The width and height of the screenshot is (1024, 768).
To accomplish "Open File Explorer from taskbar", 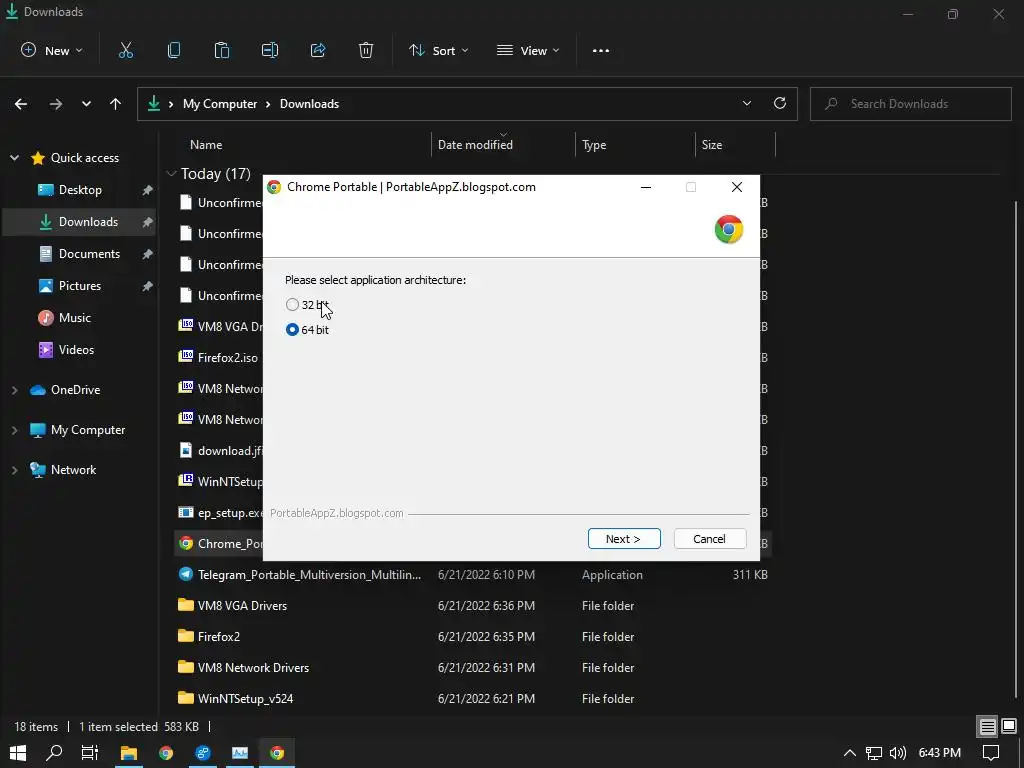I will click(x=129, y=753).
